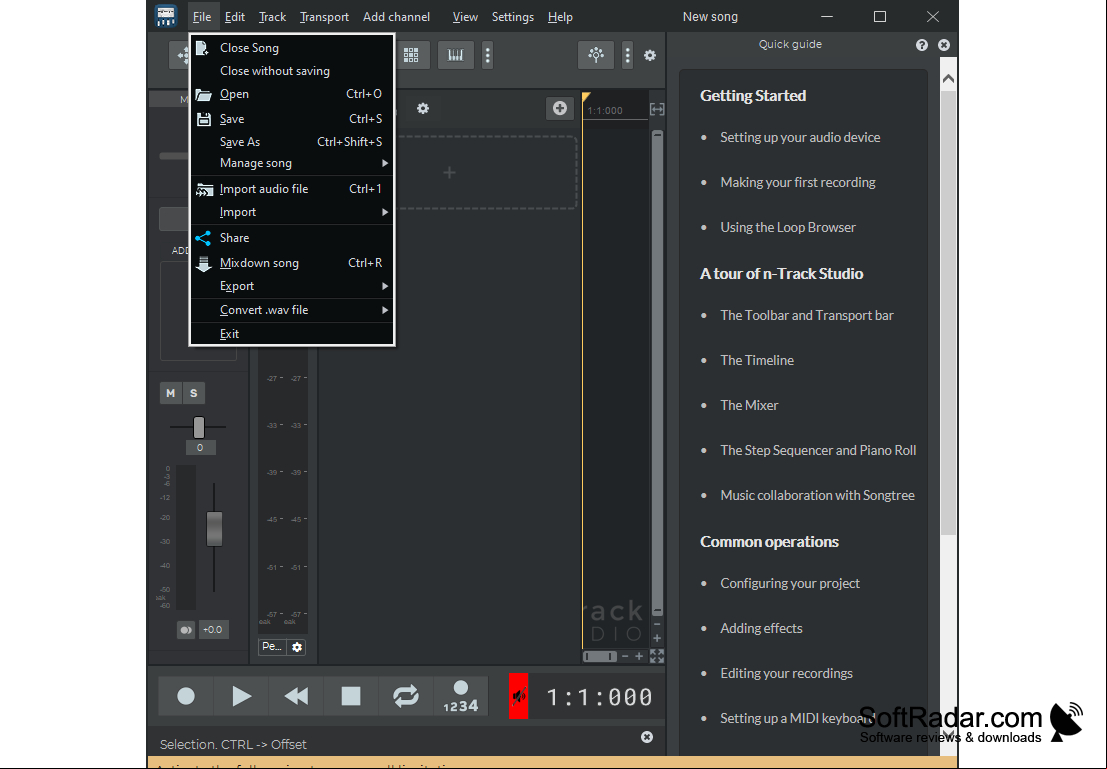Mute the channel with M button

coord(171,393)
